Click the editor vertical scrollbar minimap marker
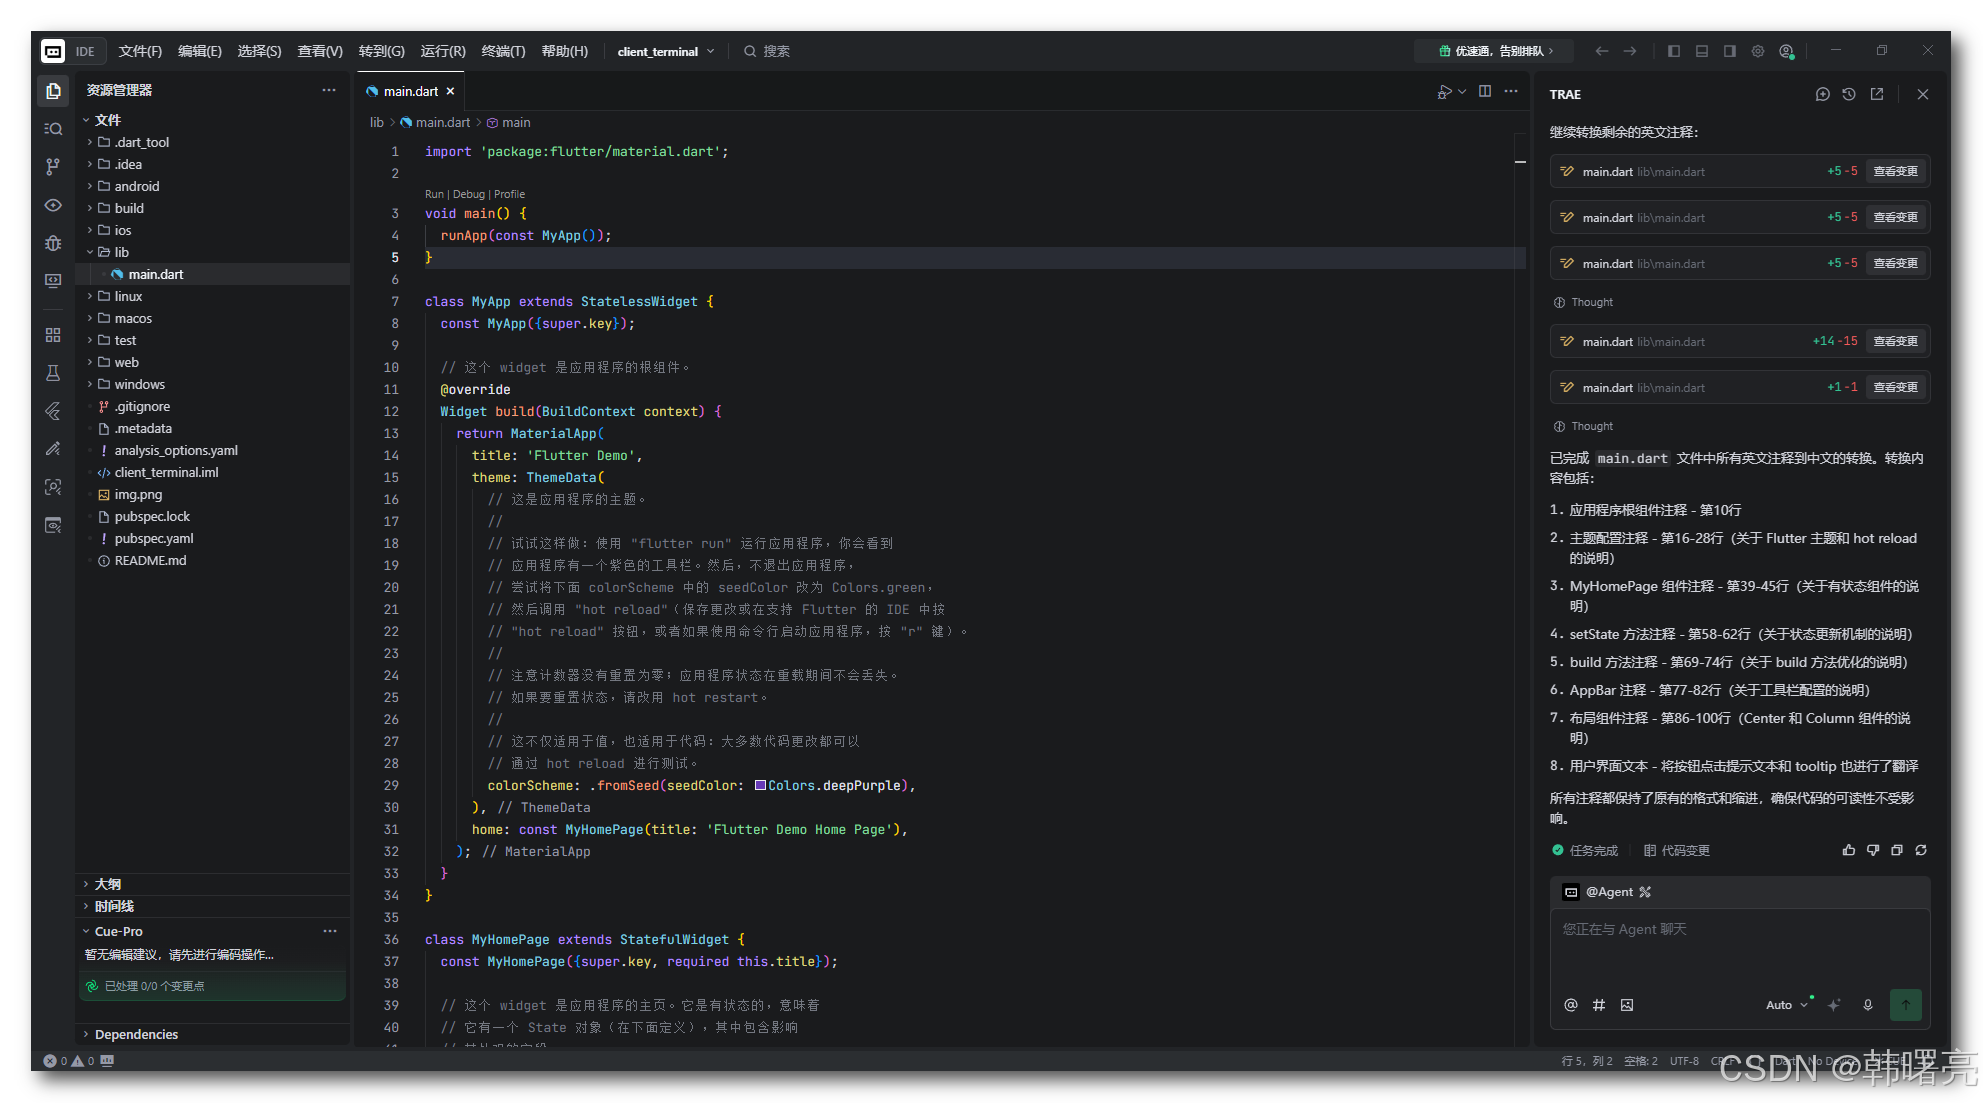 (x=1520, y=161)
